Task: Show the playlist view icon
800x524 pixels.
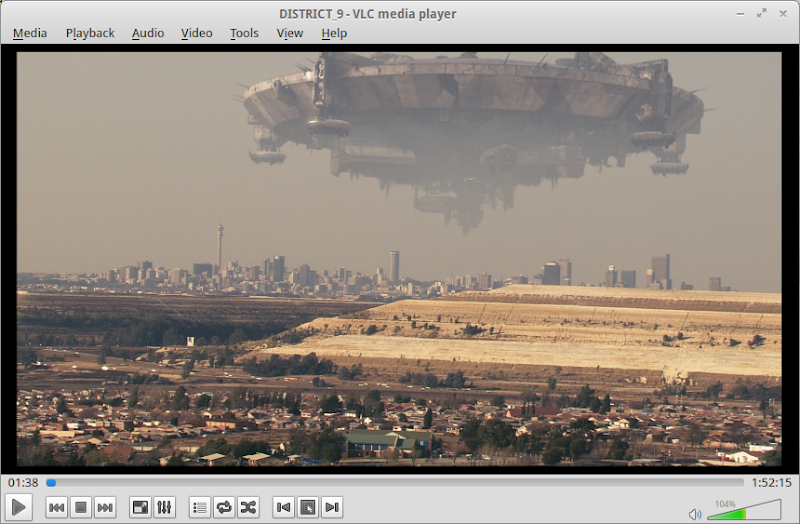Action: pos(199,507)
